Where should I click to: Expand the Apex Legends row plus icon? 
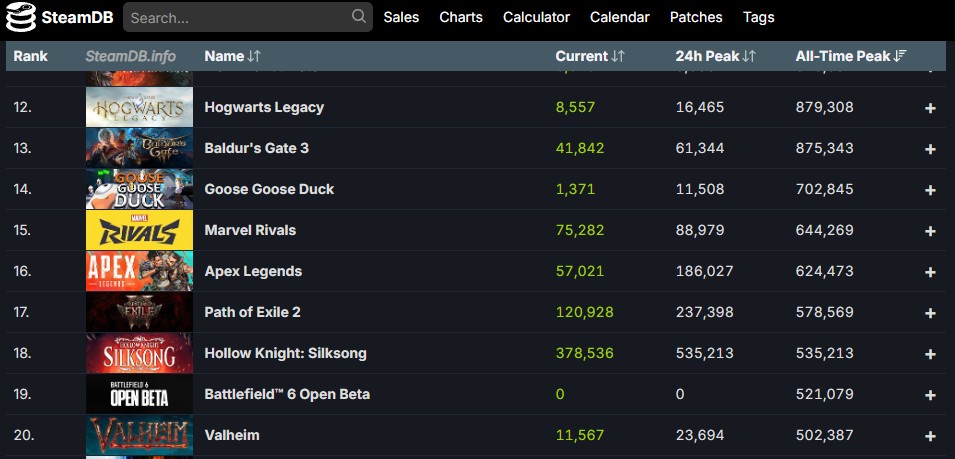(x=930, y=272)
